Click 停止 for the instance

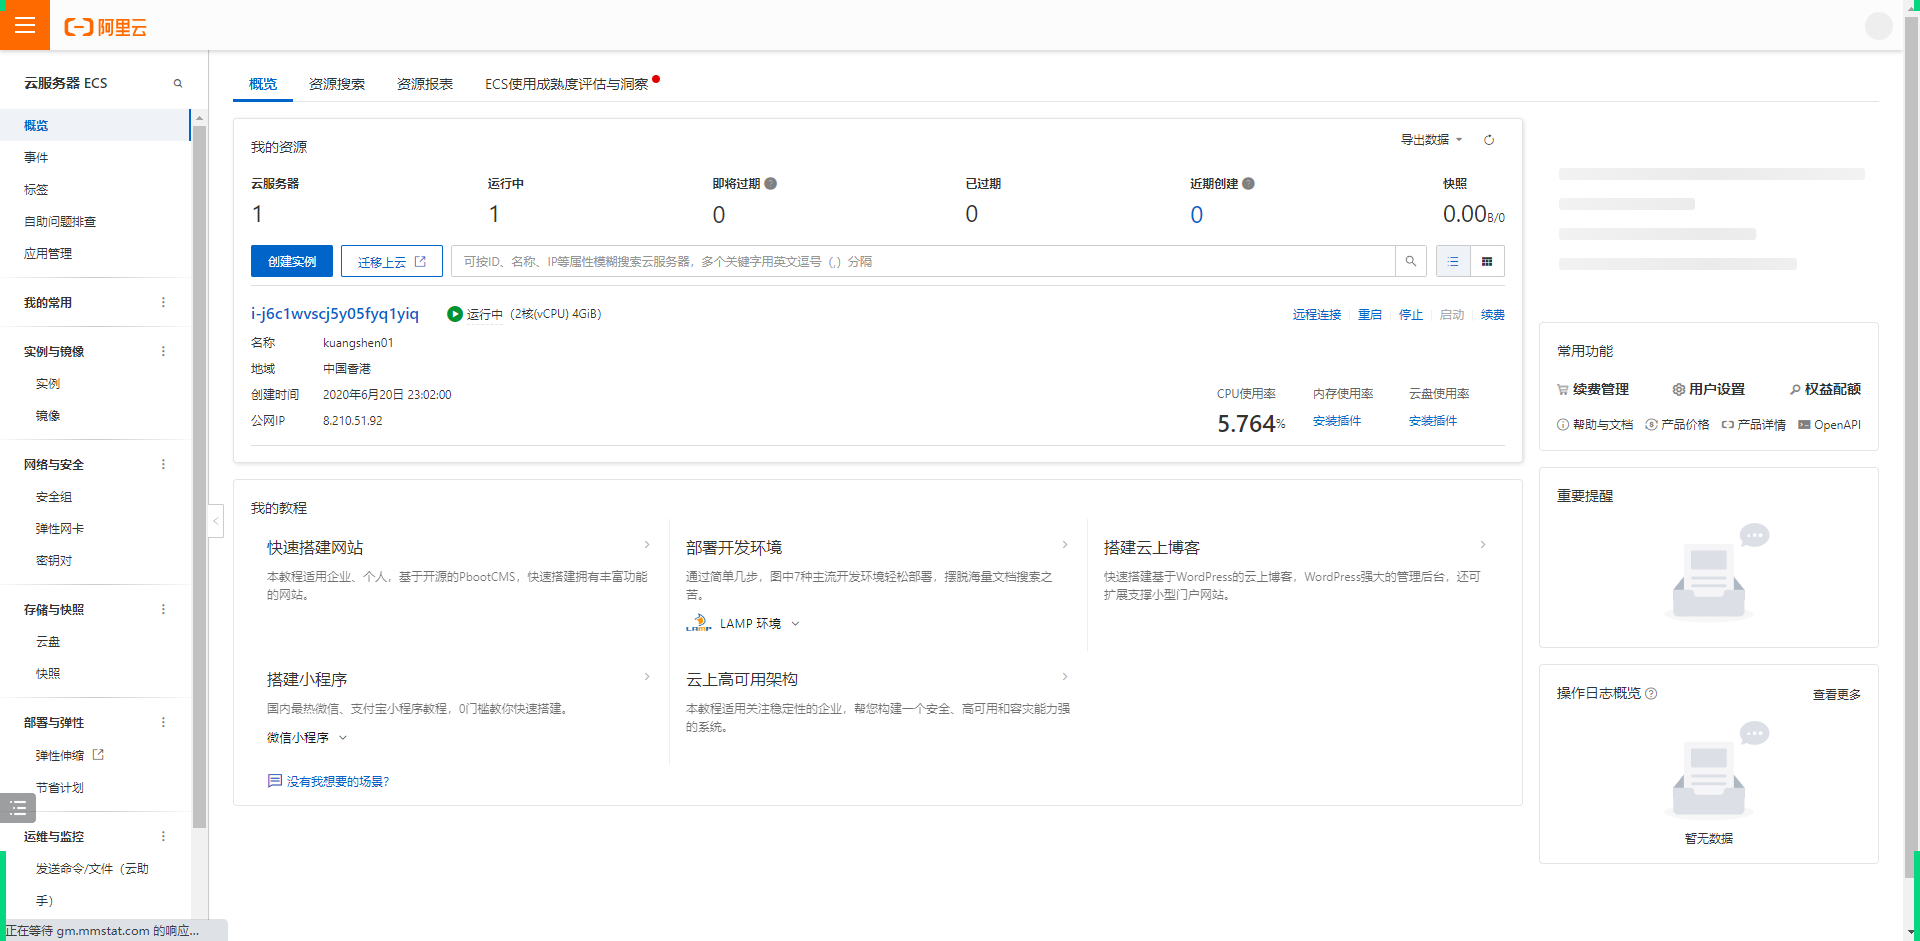[x=1411, y=314]
